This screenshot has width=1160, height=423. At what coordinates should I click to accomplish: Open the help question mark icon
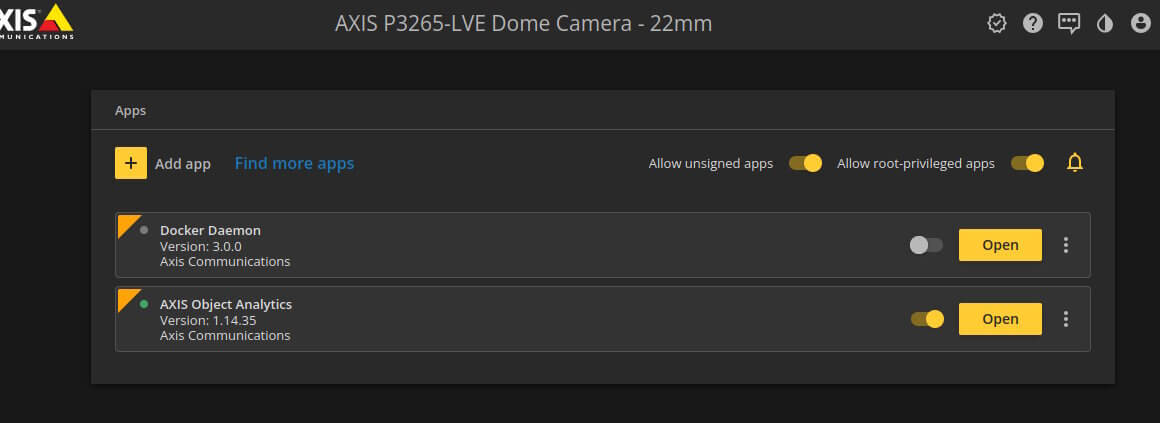1033,24
